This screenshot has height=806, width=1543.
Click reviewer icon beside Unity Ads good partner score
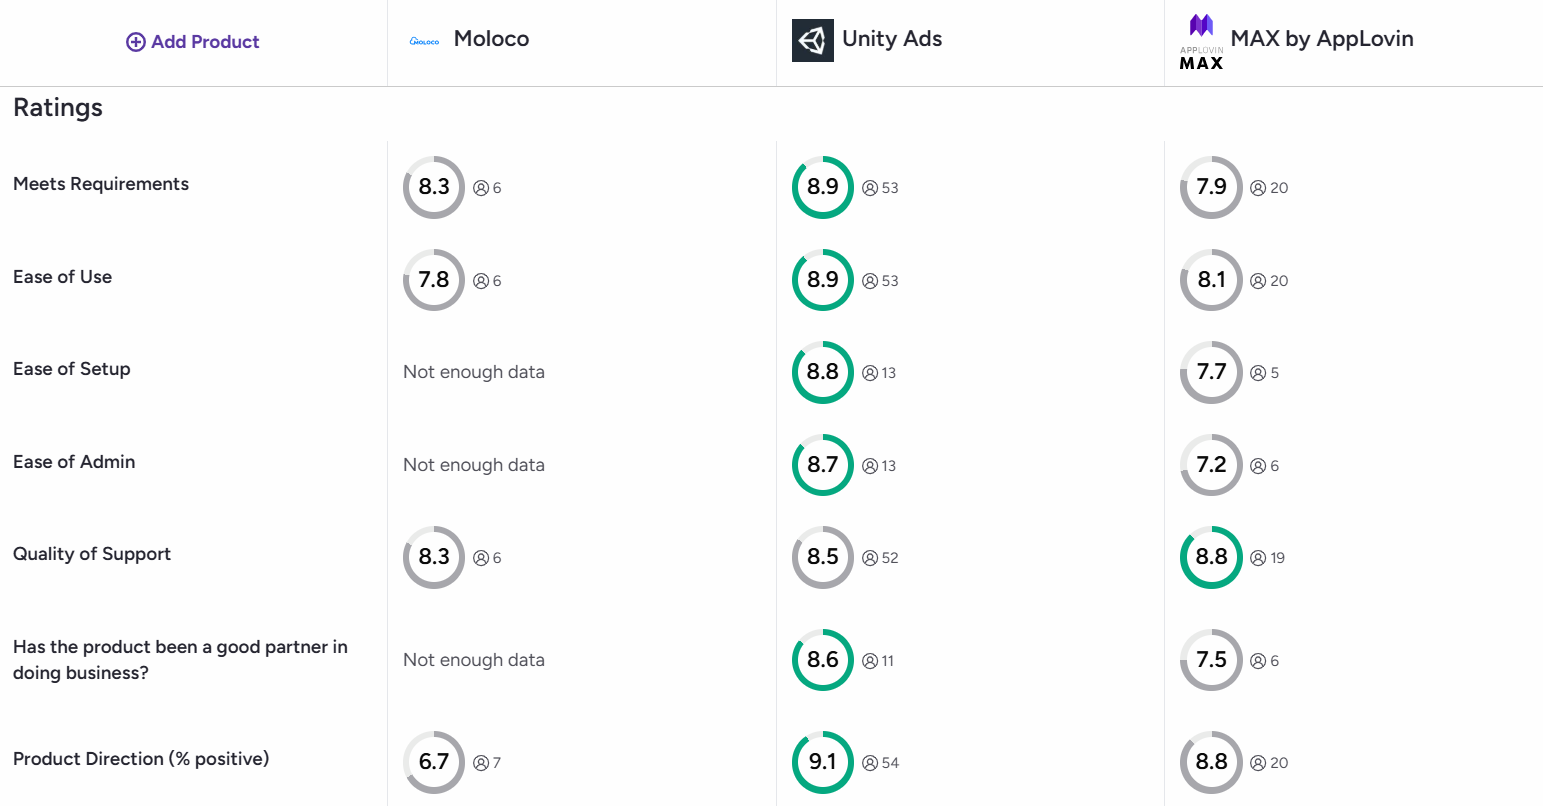click(x=870, y=661)
